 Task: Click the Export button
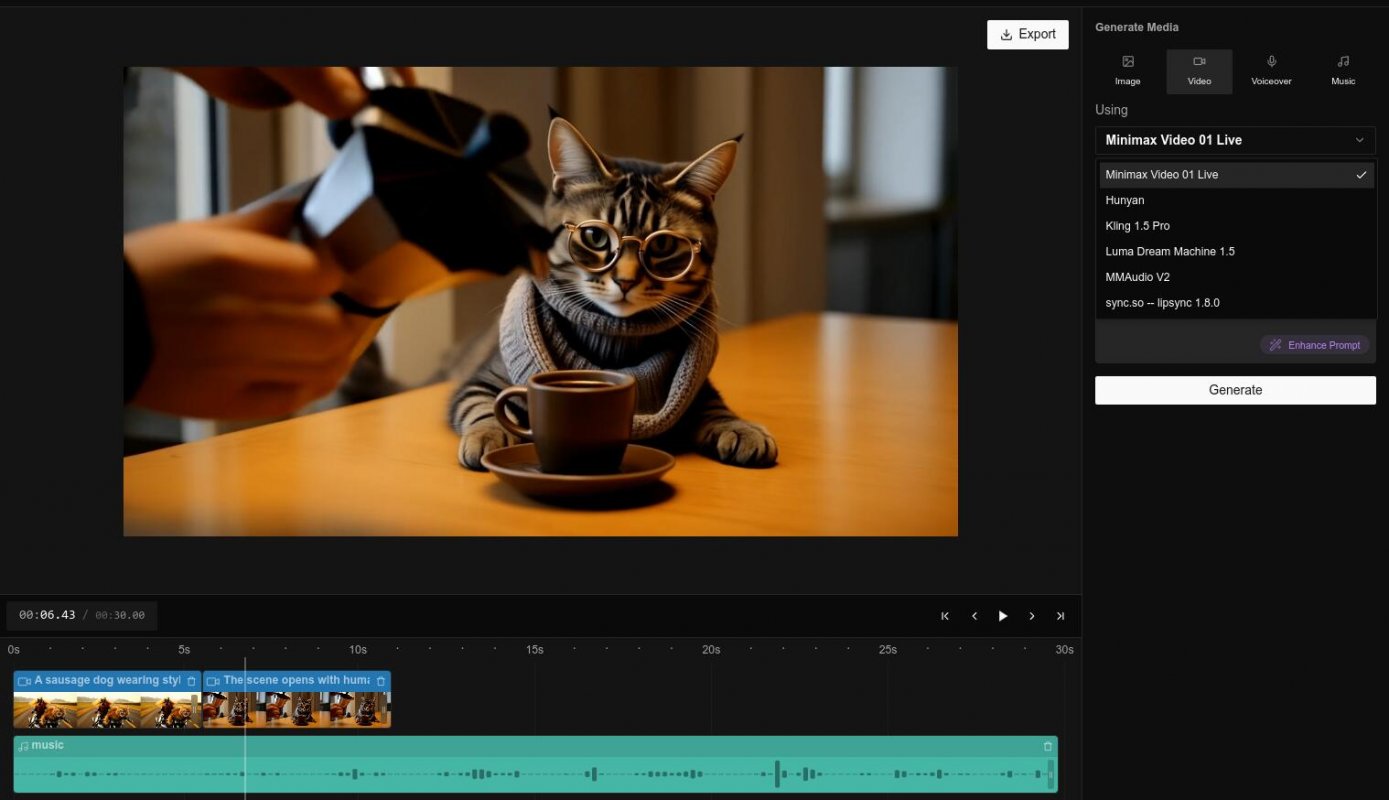1027,34
